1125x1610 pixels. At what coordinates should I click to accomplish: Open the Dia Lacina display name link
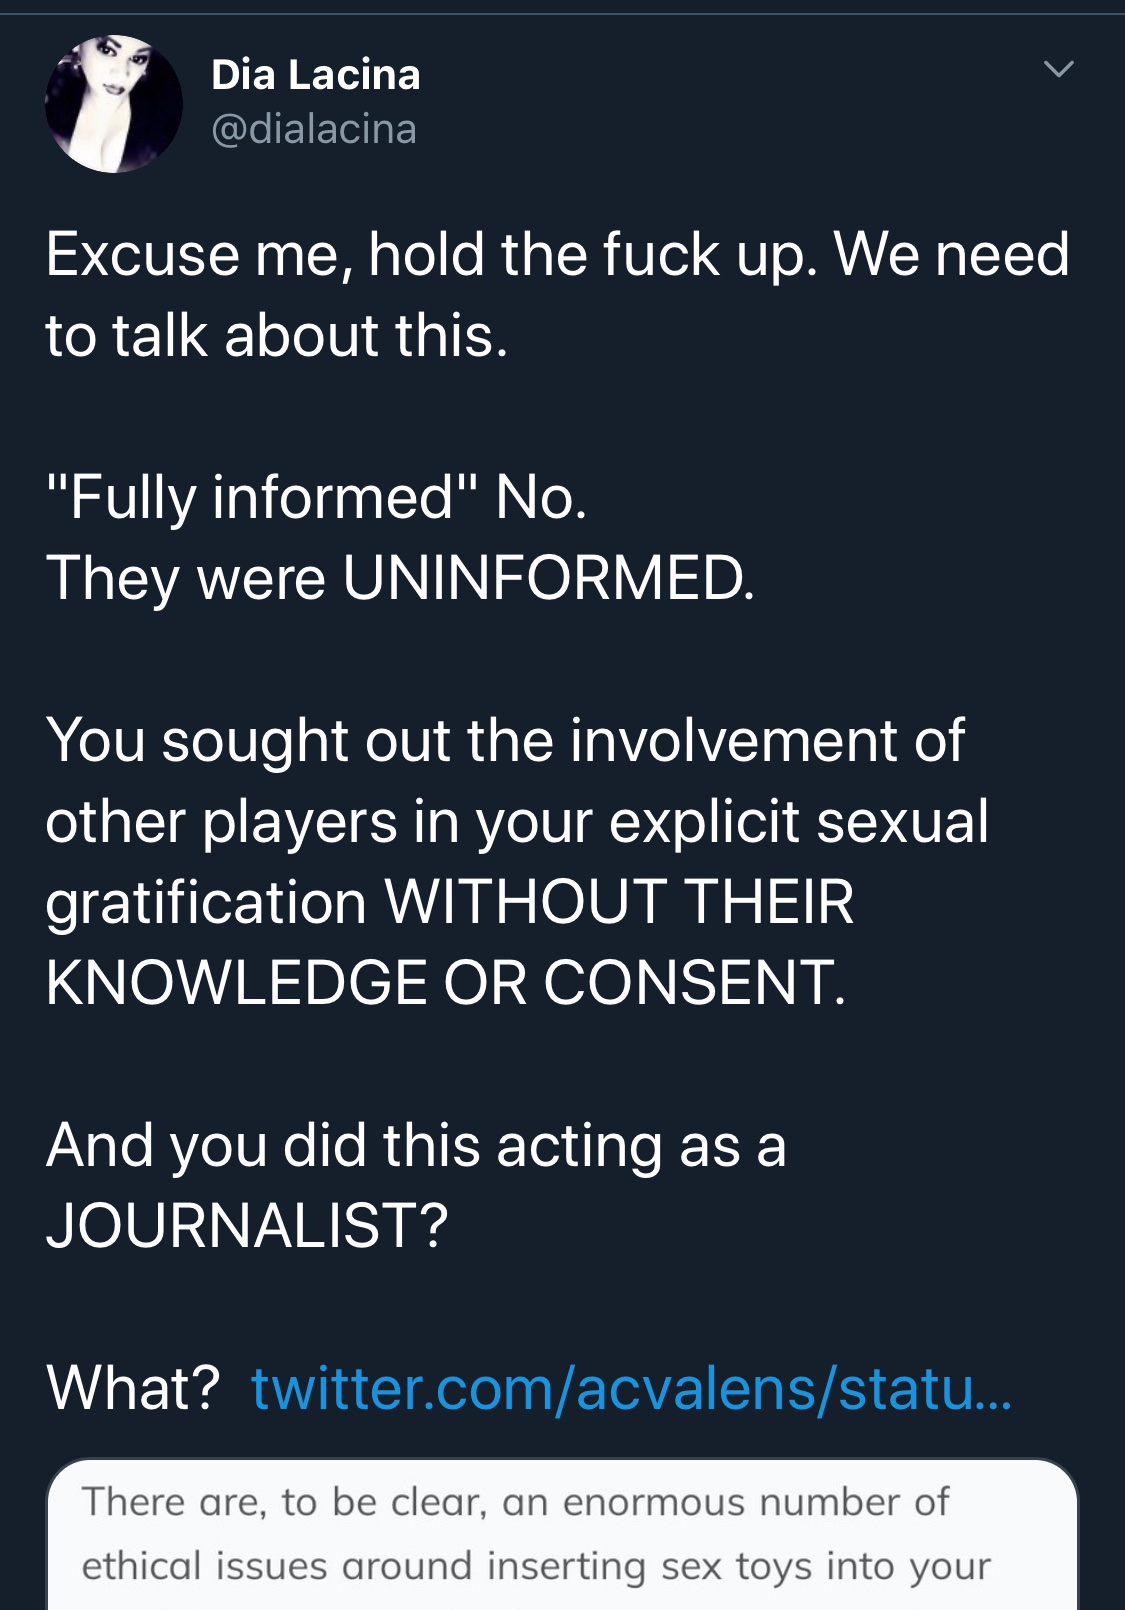pos(316,75)
